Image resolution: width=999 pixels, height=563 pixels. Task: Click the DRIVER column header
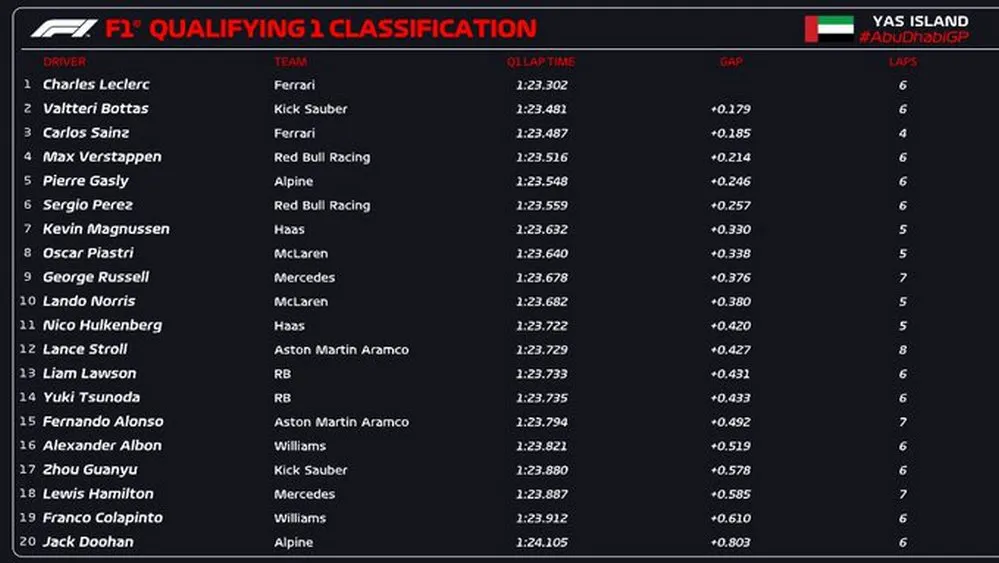pyautogui.click(x=65, y=62)
